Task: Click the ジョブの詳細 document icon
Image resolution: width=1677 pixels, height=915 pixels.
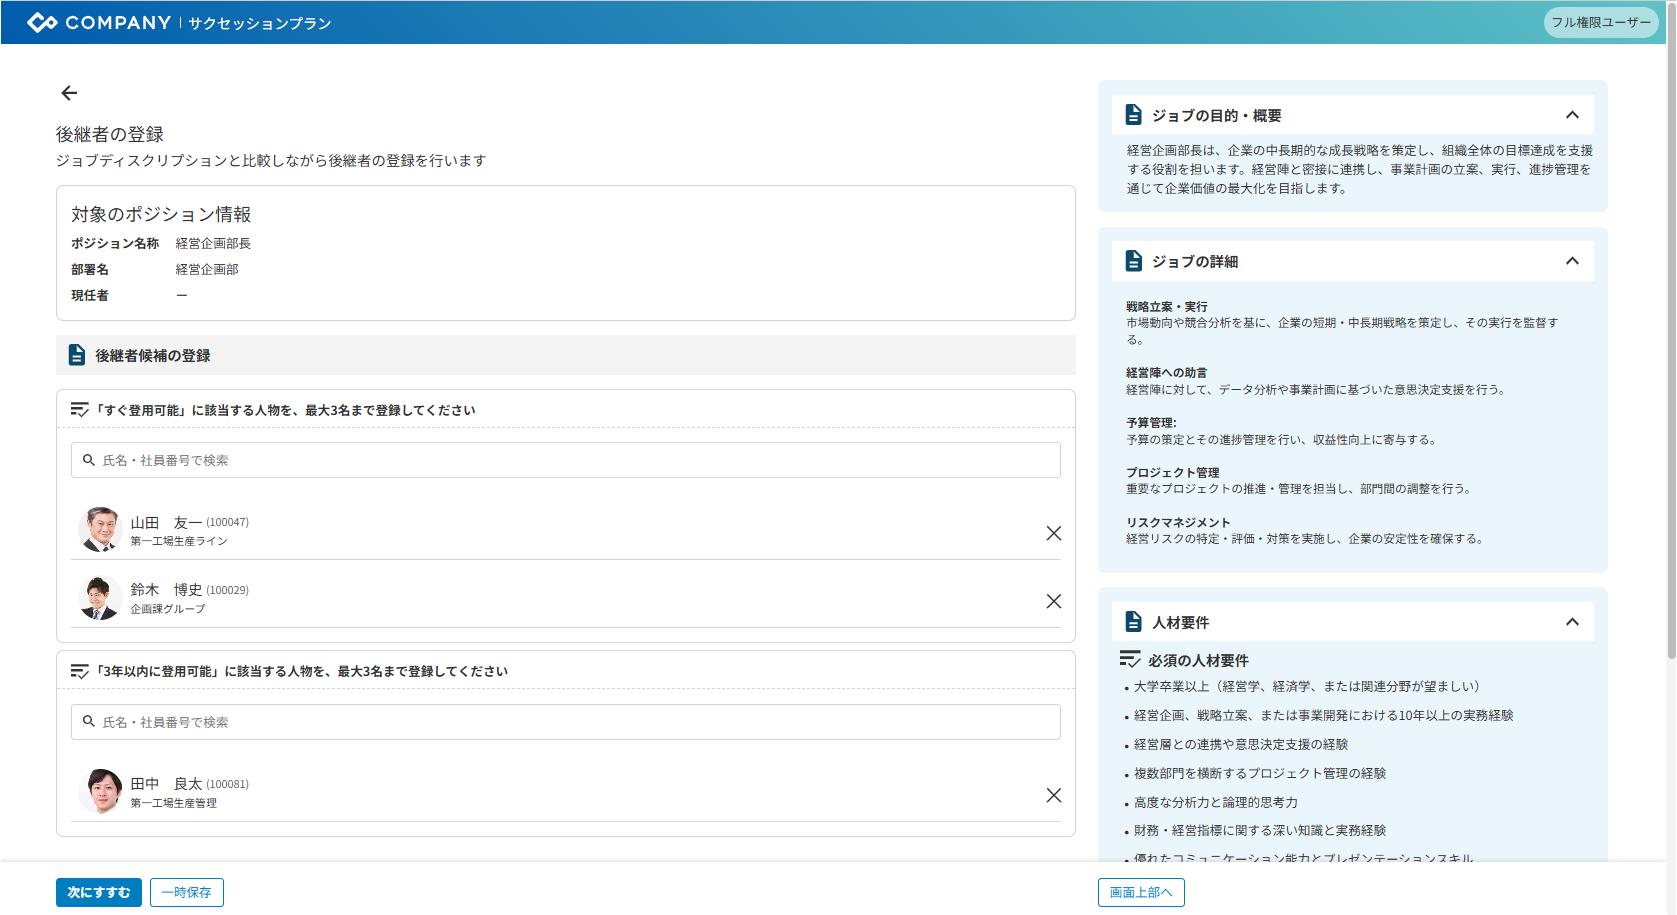Action: (1133, 261)
